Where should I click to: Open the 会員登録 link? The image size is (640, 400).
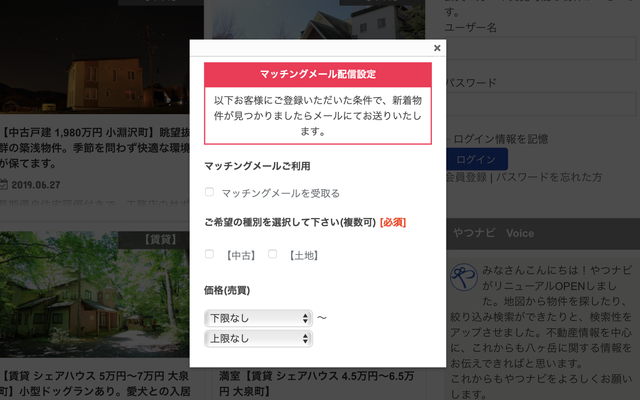(x=466, y=177)
